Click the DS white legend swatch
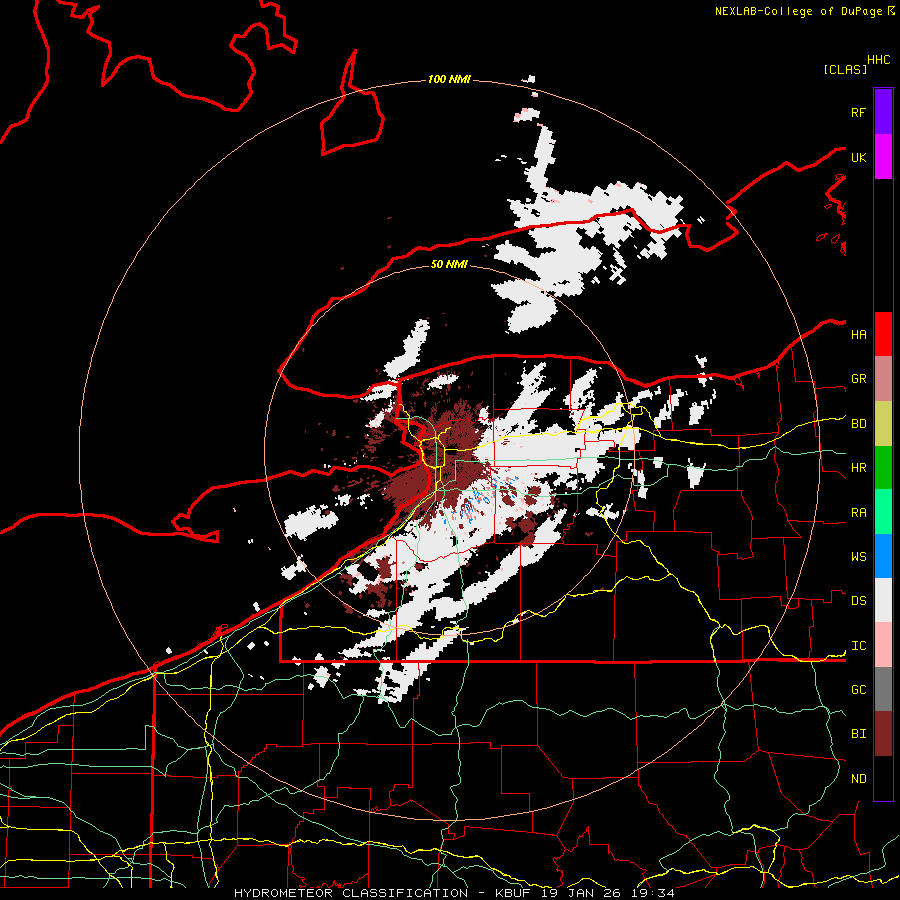Image resolution: width=900 pixels, height=900 pixels. pos(883,600)
